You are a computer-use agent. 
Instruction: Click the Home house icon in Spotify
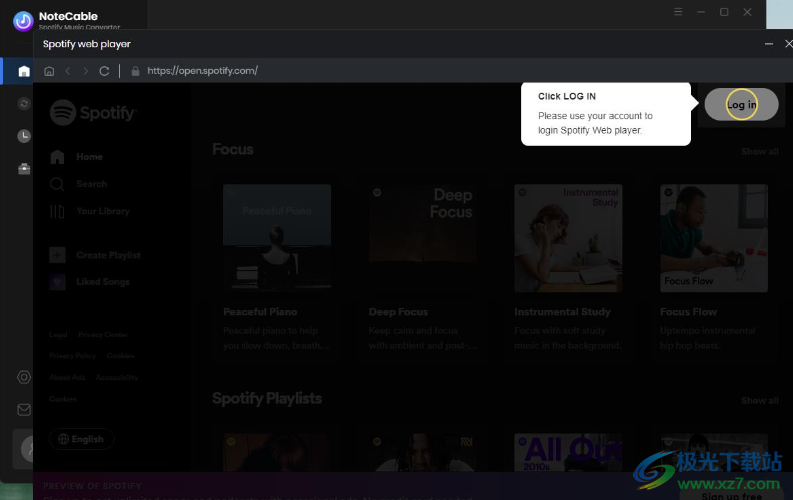(57, 157)
